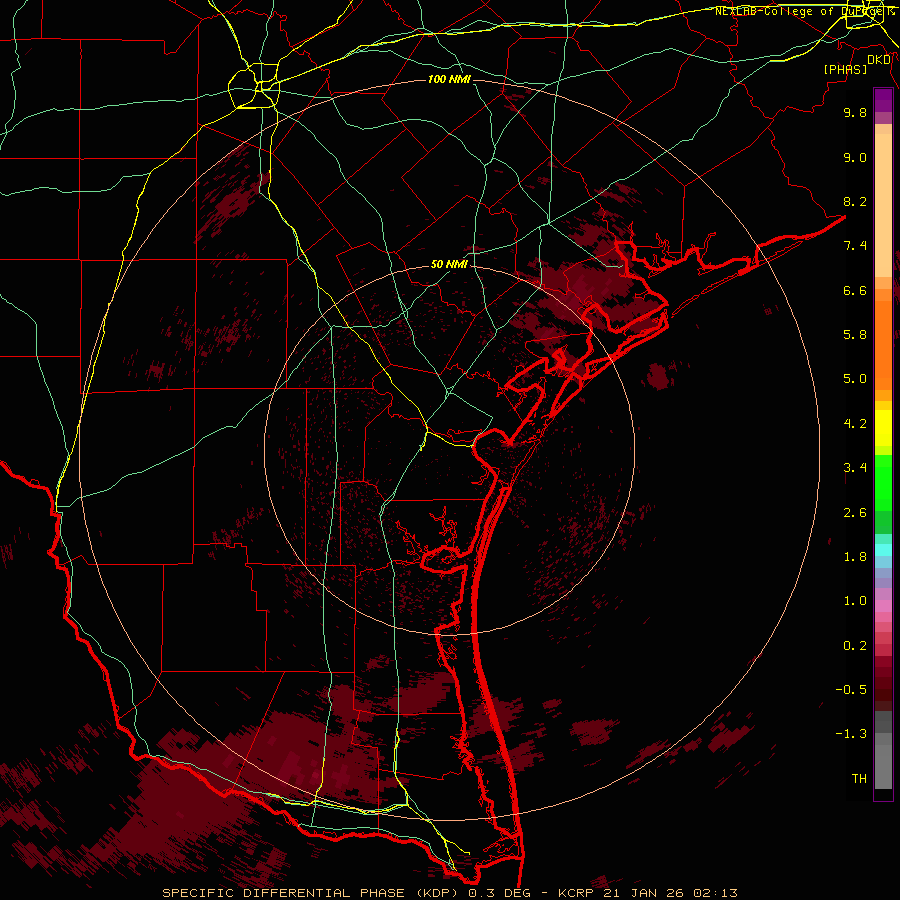Click the 5.0 value on the color scale

[855, 379]
